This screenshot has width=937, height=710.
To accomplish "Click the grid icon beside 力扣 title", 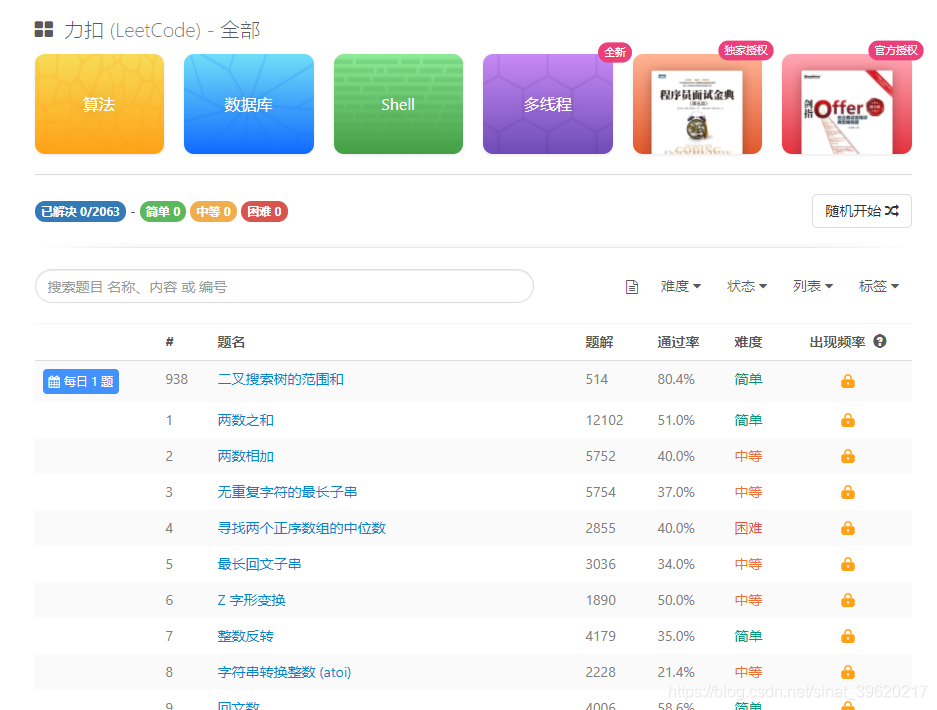I will click(x=44, y=29).
